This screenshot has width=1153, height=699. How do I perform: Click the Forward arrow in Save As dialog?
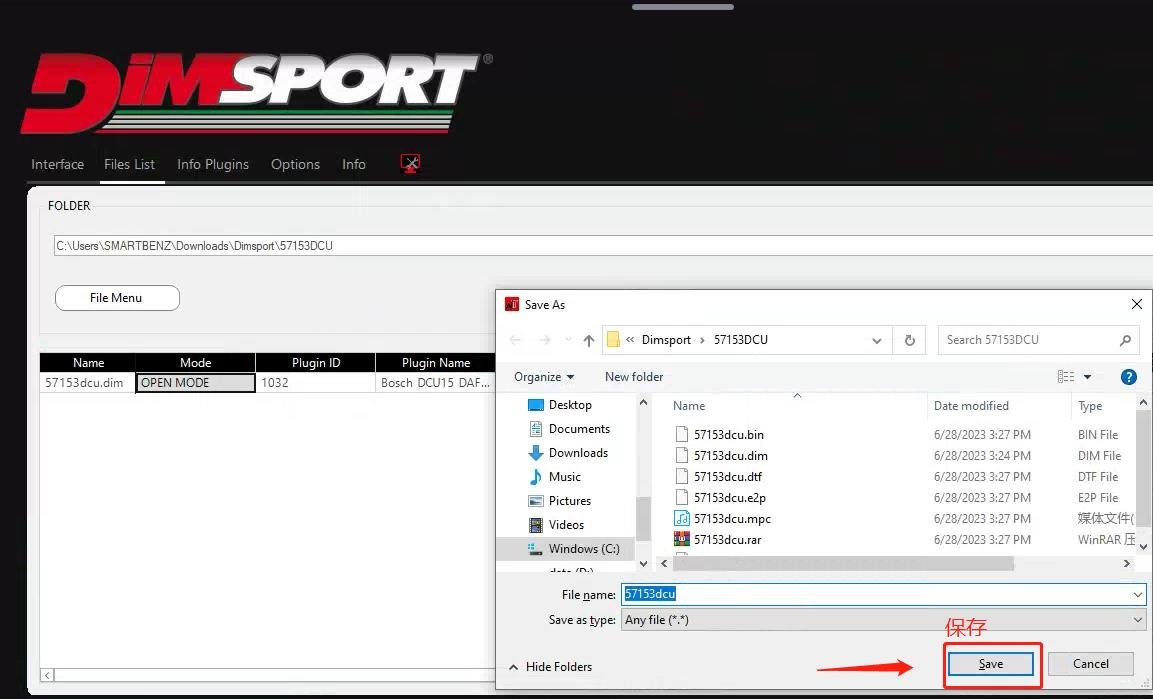545,340
